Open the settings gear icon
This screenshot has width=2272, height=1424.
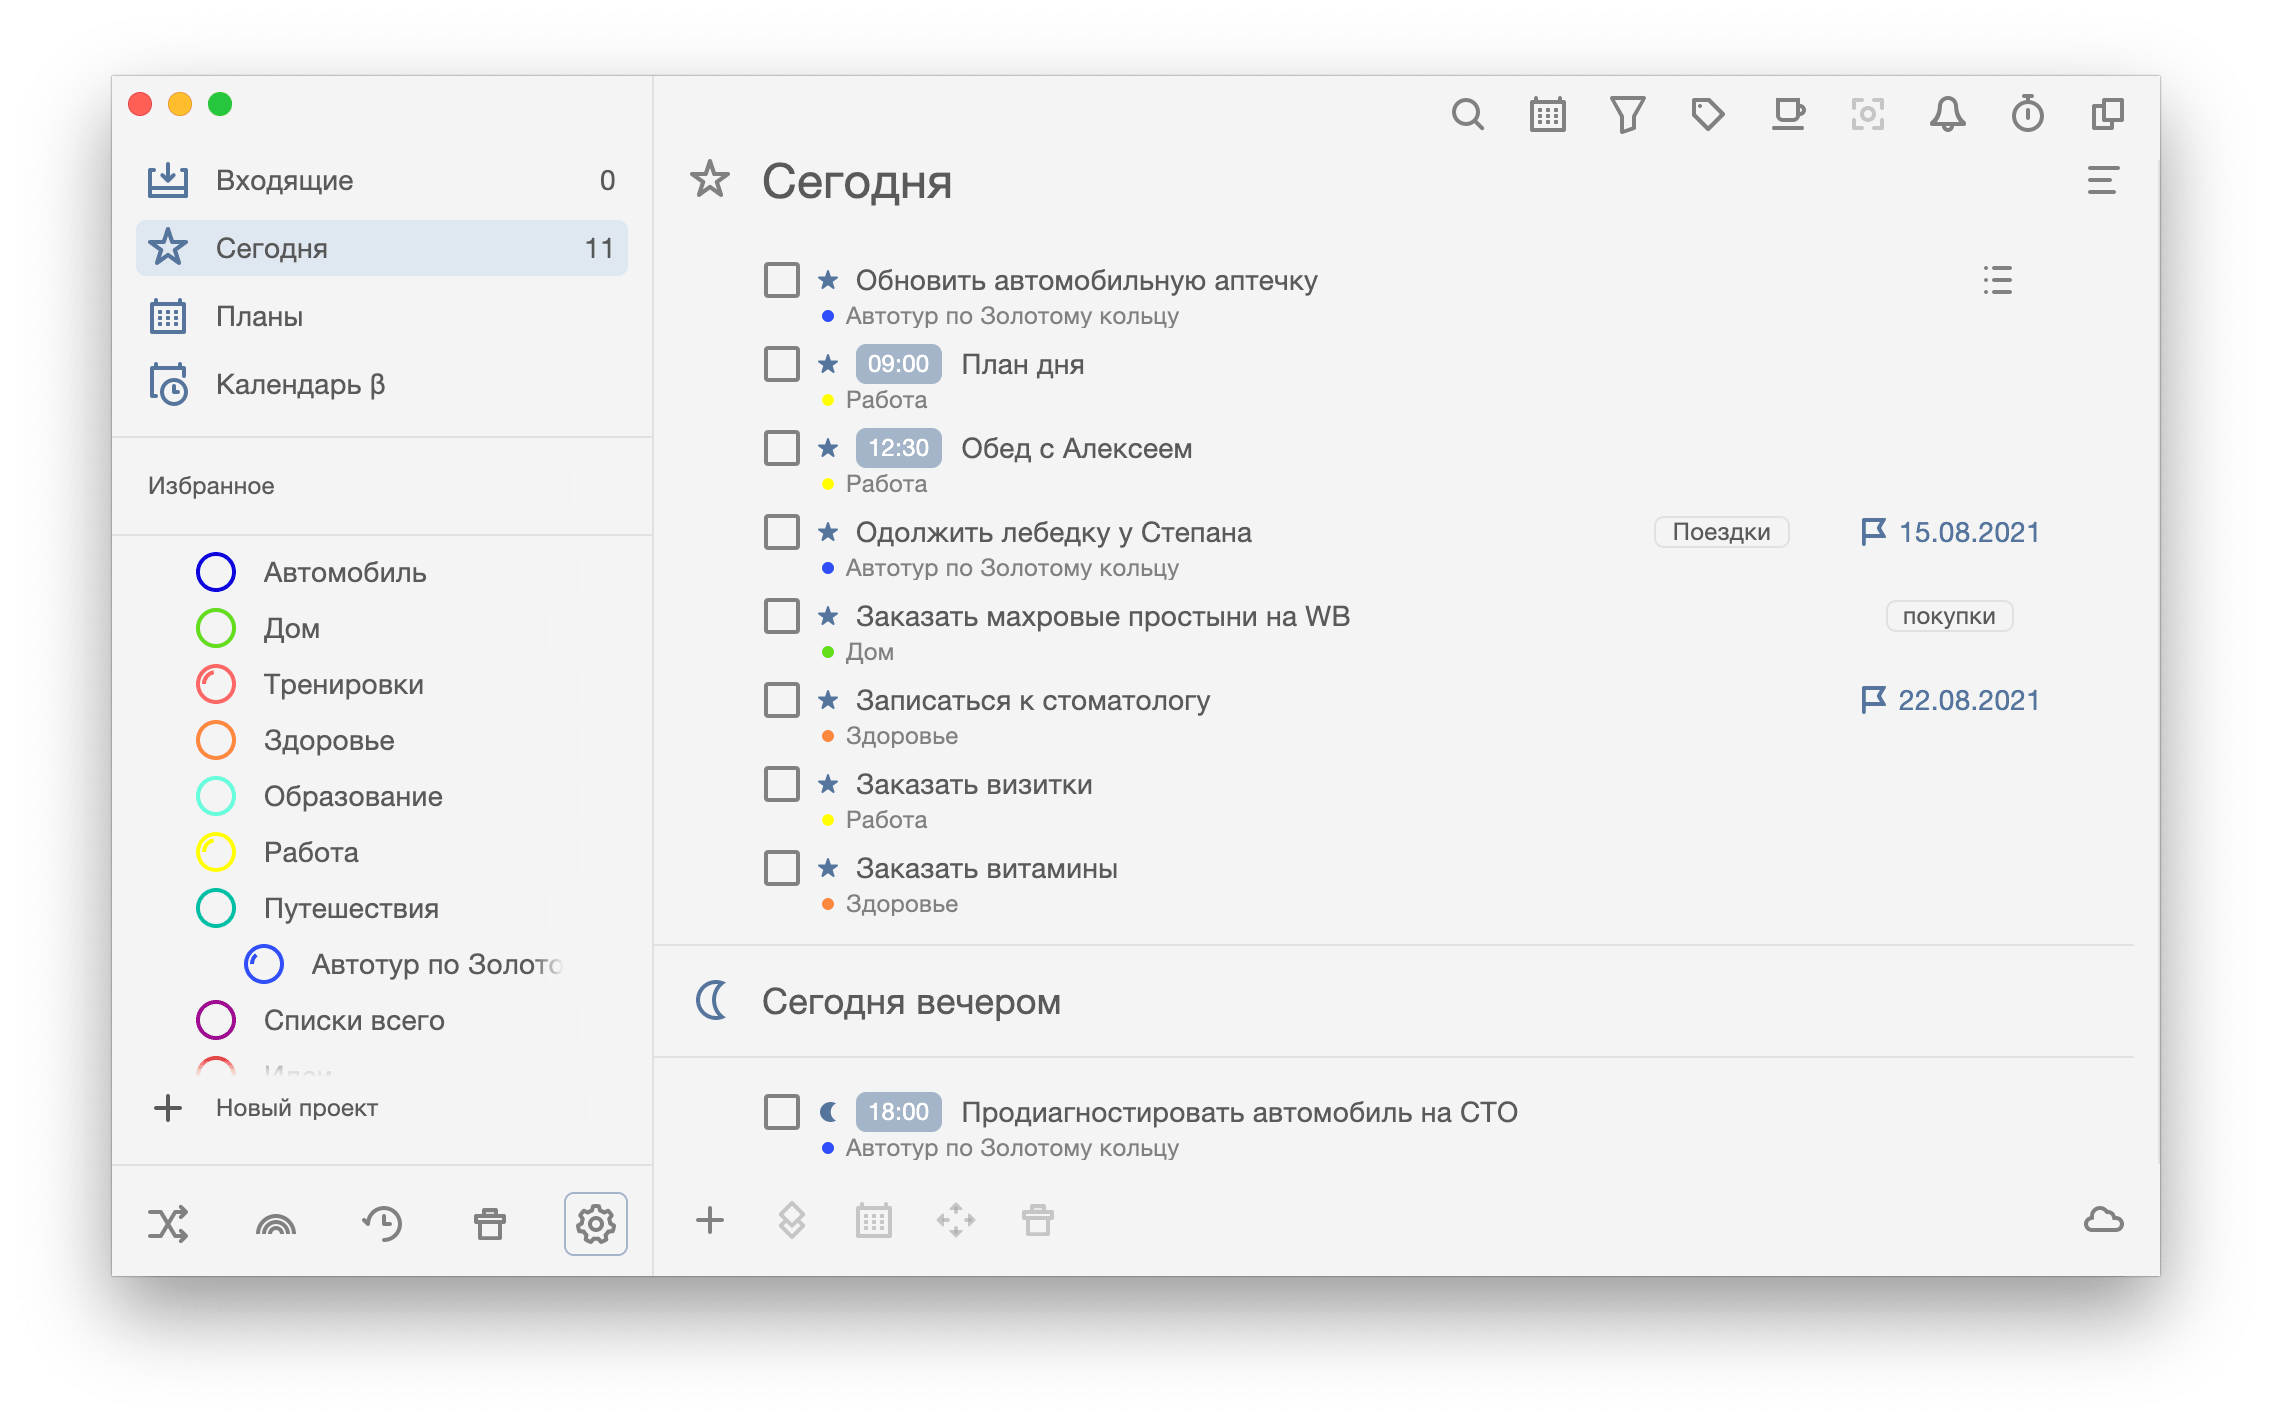(596, 1223)
